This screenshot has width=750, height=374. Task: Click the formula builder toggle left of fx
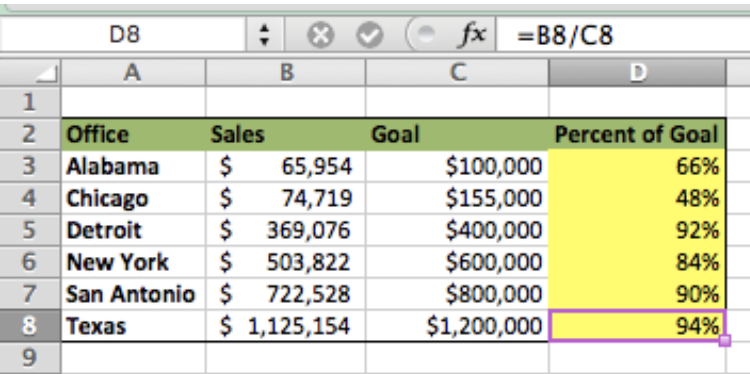pyautogui.click(x=425, y=34)
